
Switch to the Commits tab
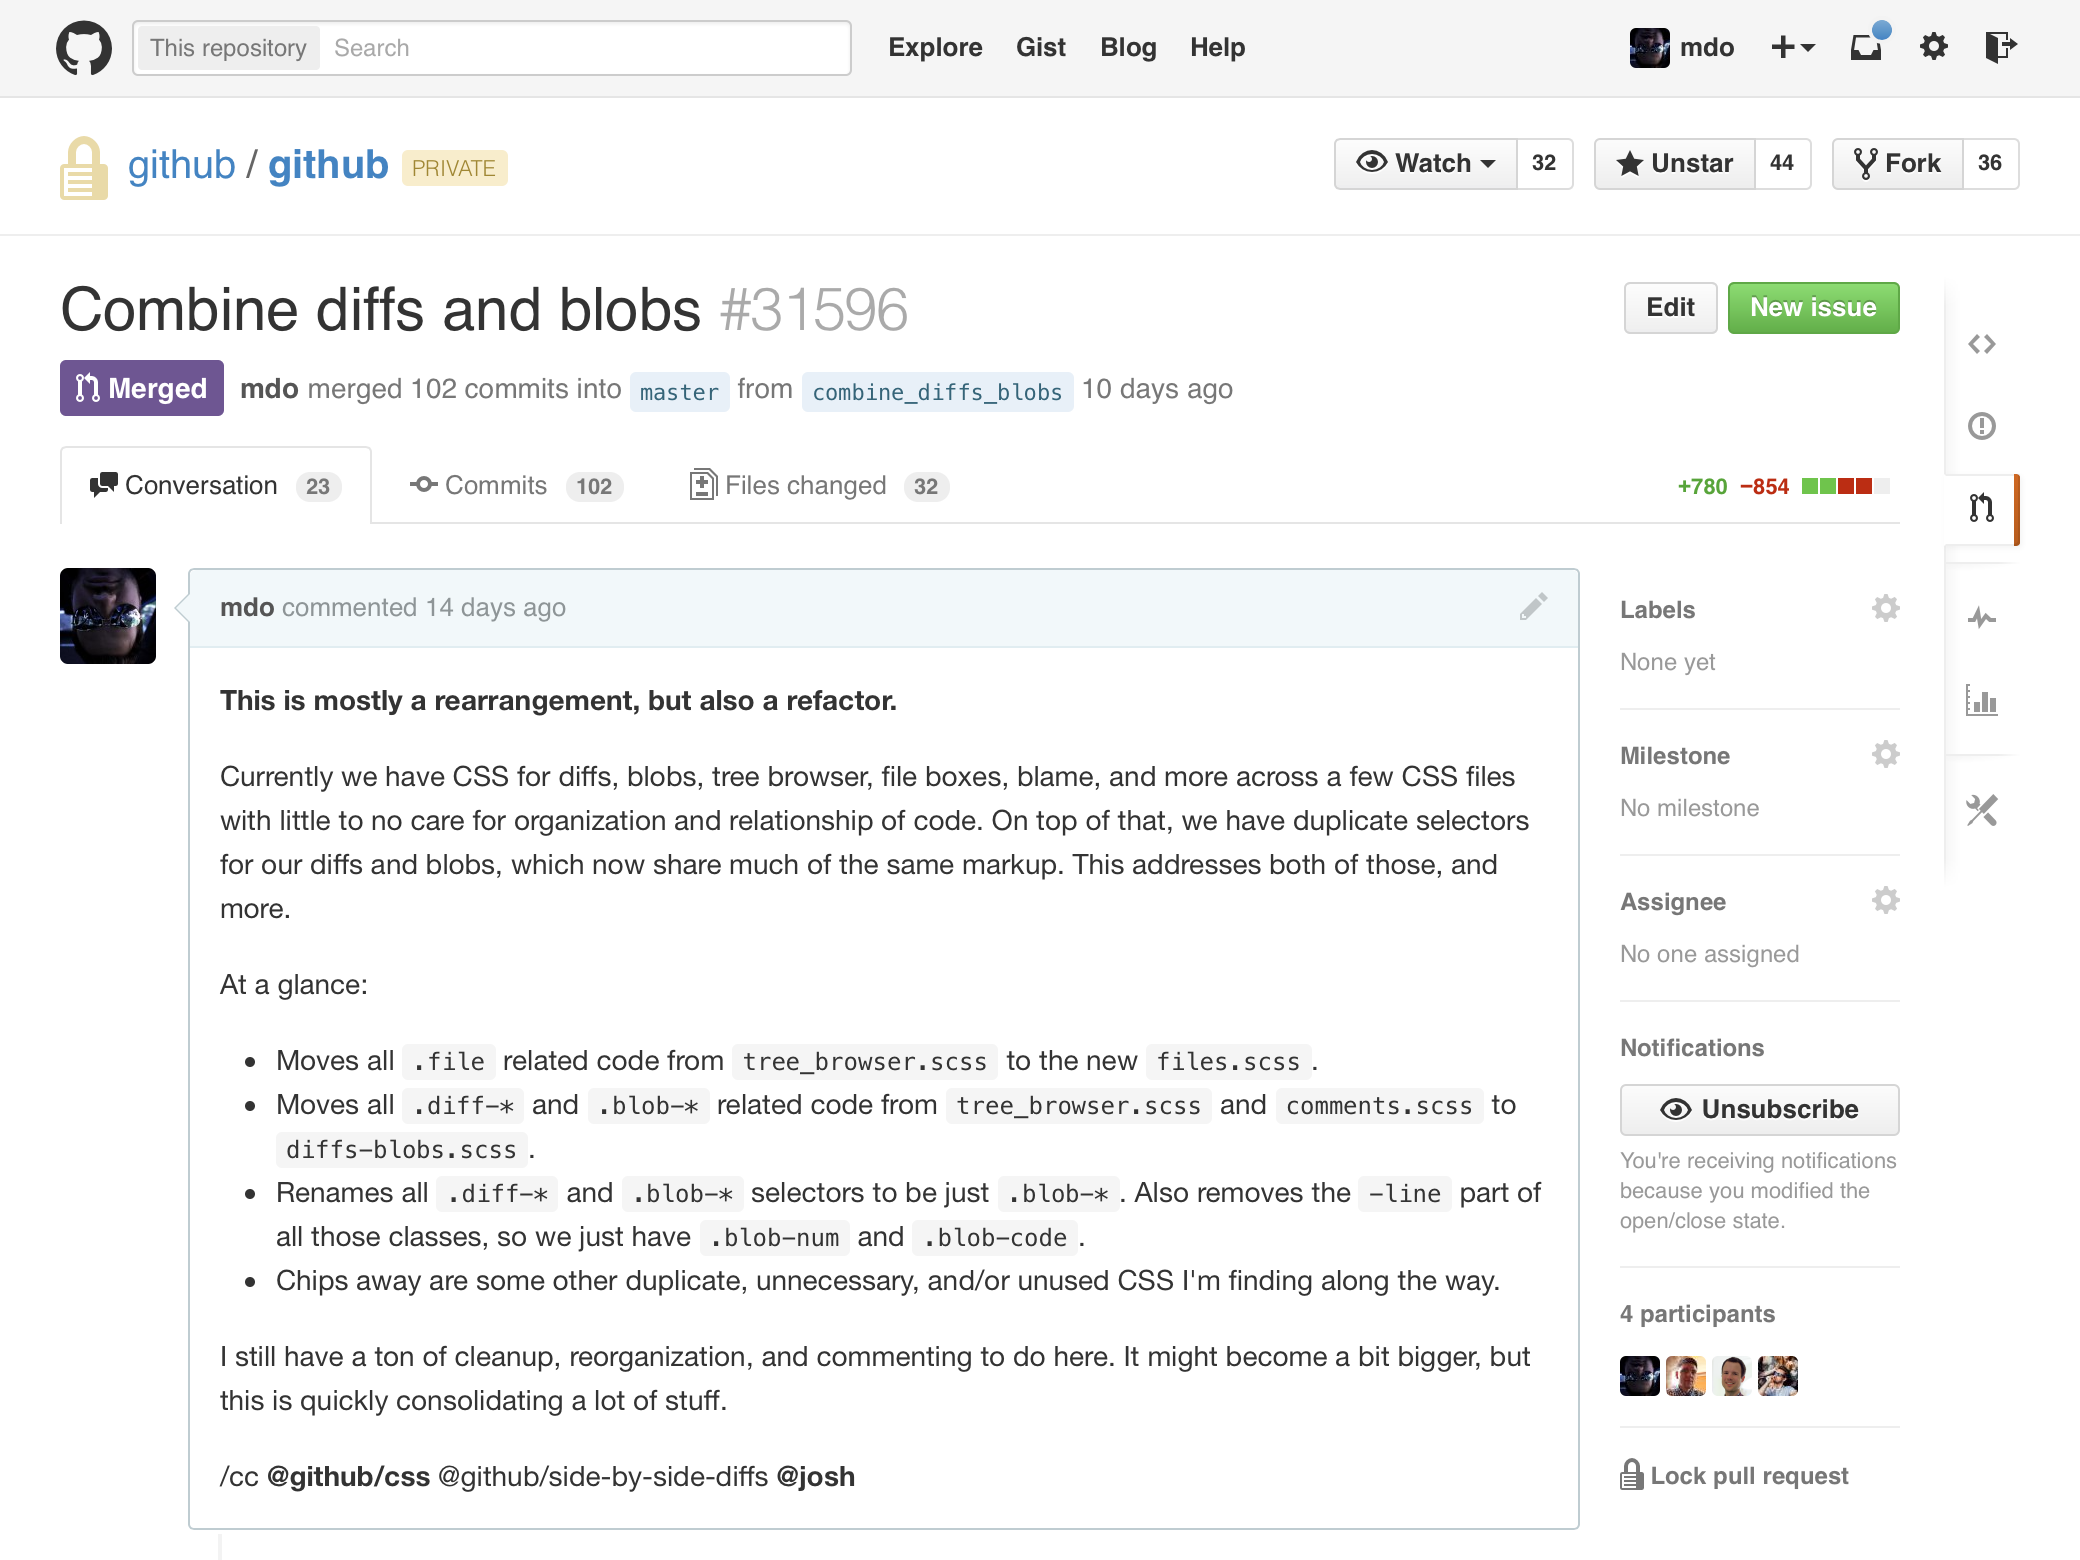point(516,486)
